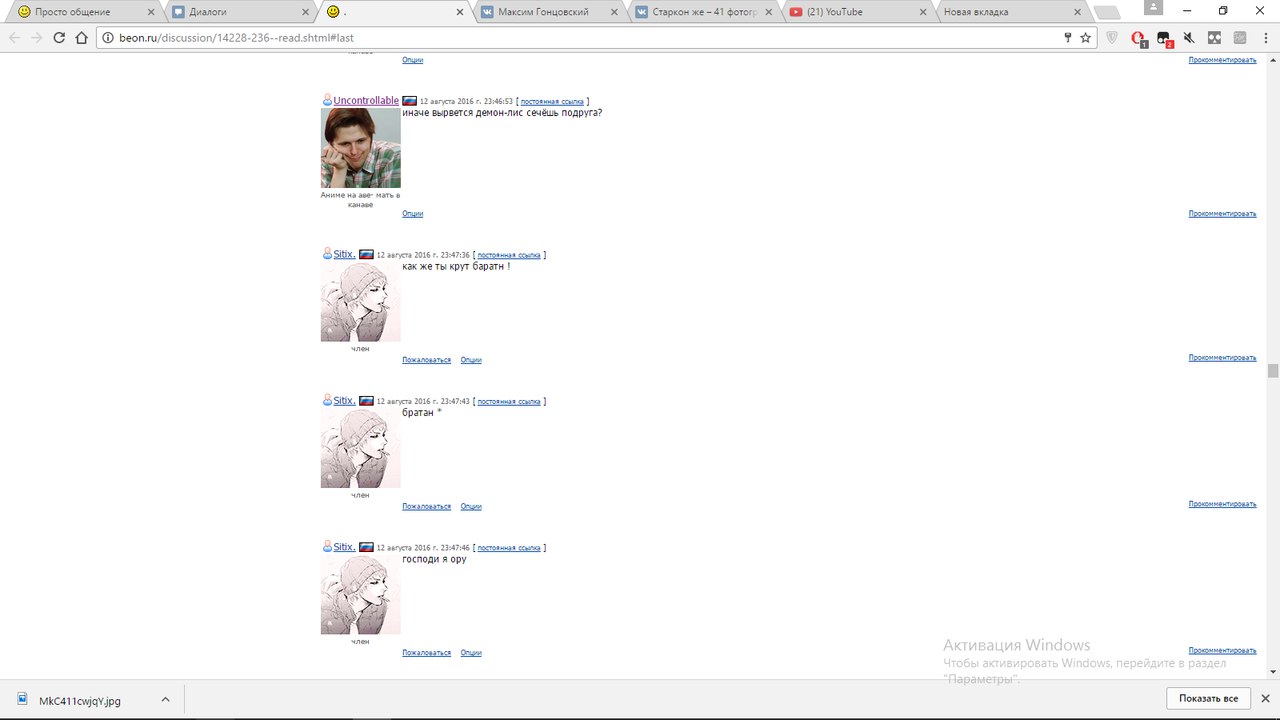Click Опции under the 'господи я ору' post
This screenshot has width=1280, height=720.
tap(471, 653)
